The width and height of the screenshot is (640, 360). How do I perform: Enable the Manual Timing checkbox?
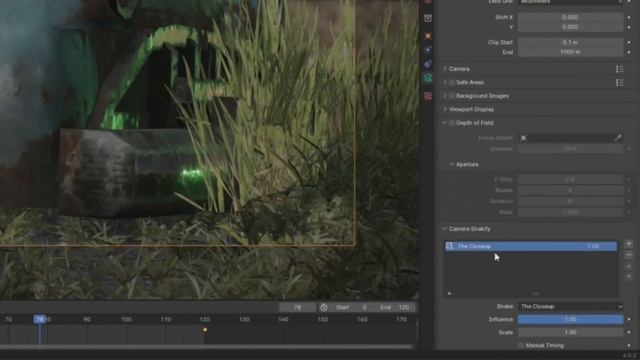(x=521, y=345)
